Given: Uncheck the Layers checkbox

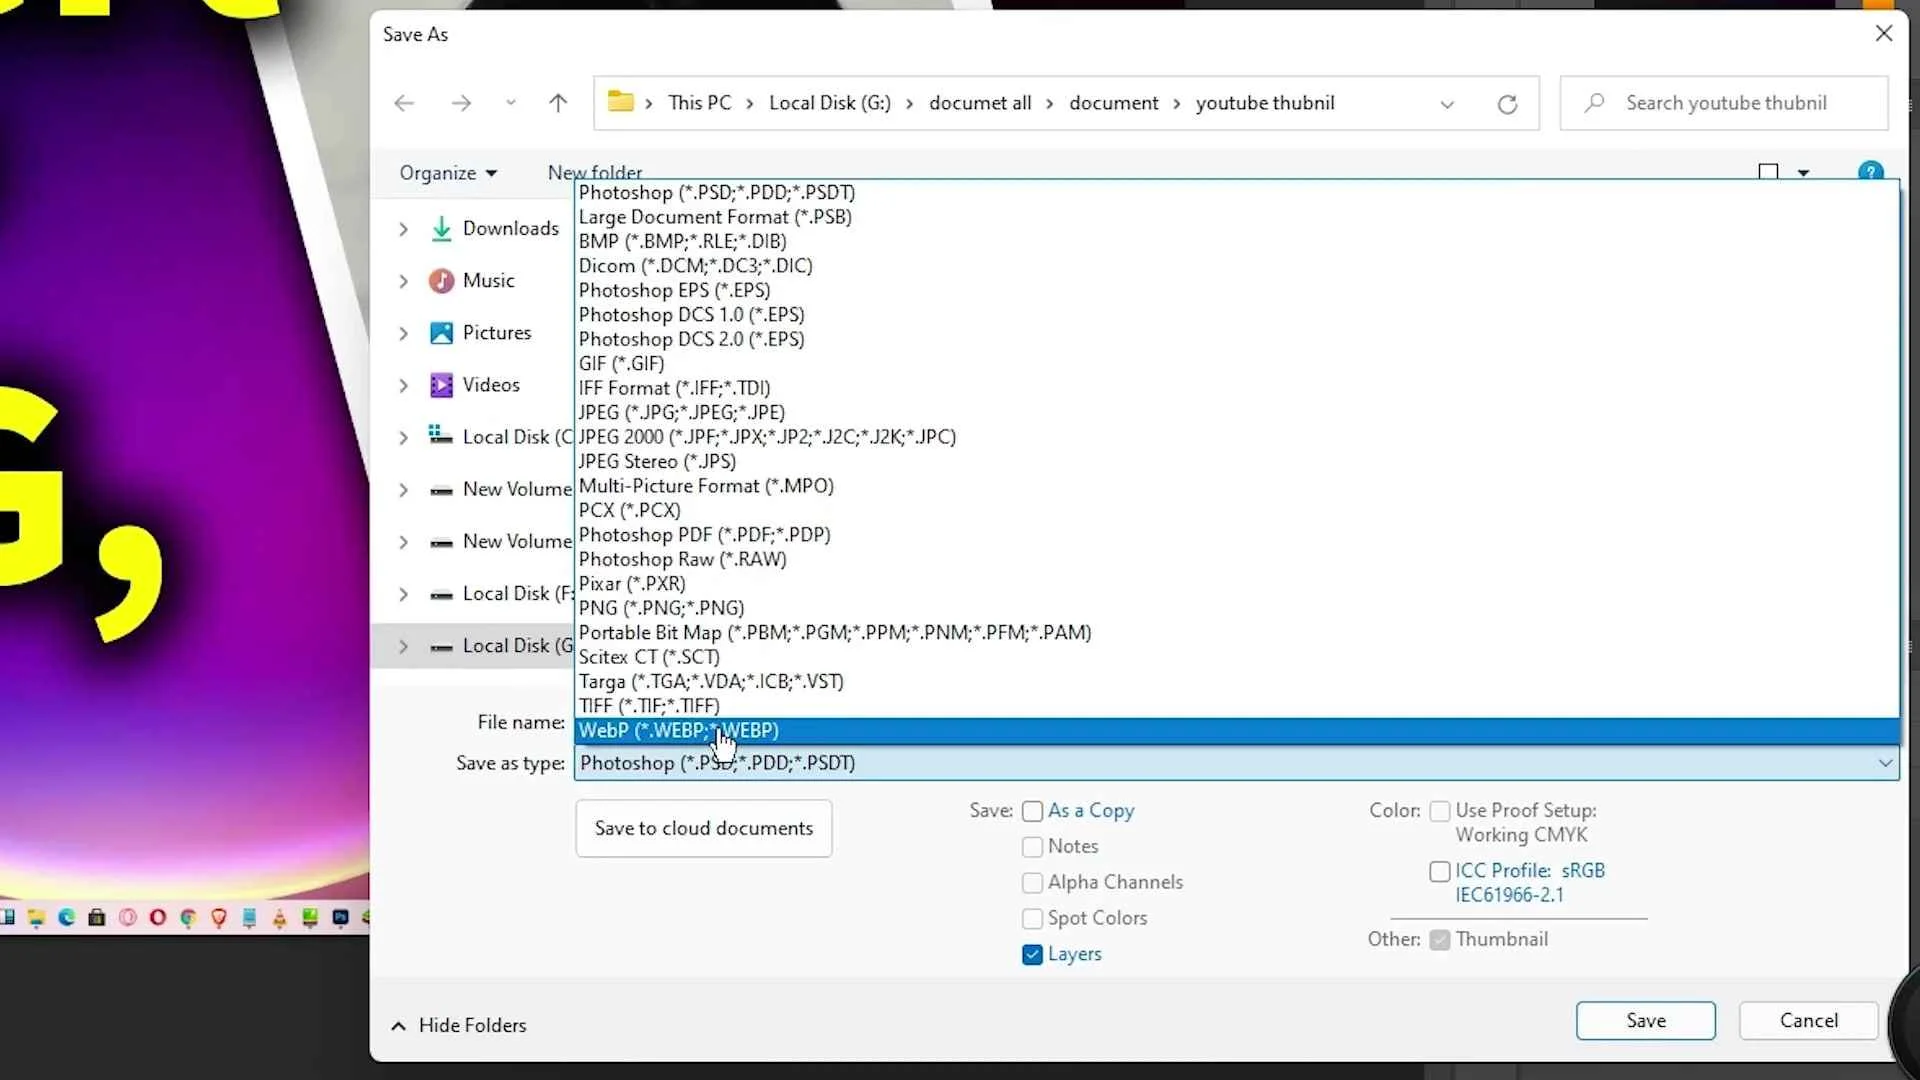Looking at the screenshot, I should point(1032,955).
